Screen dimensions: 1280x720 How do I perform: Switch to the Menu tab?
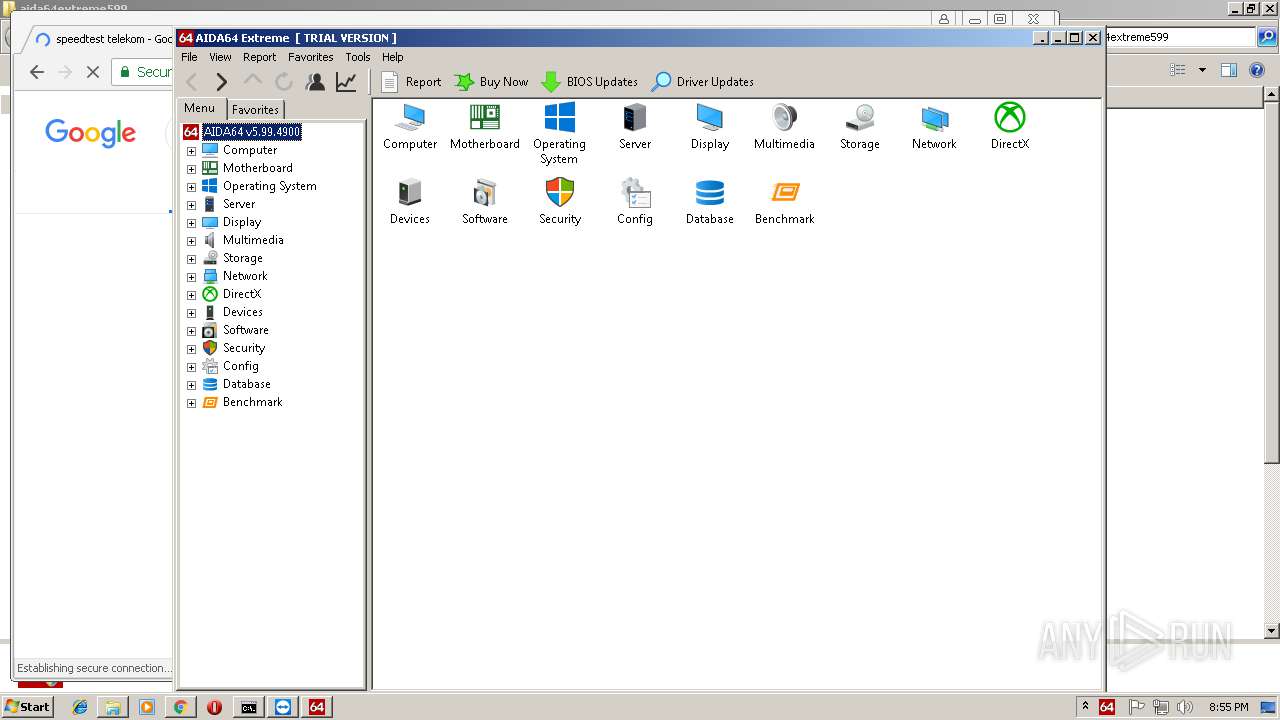(x=200, y=108)
